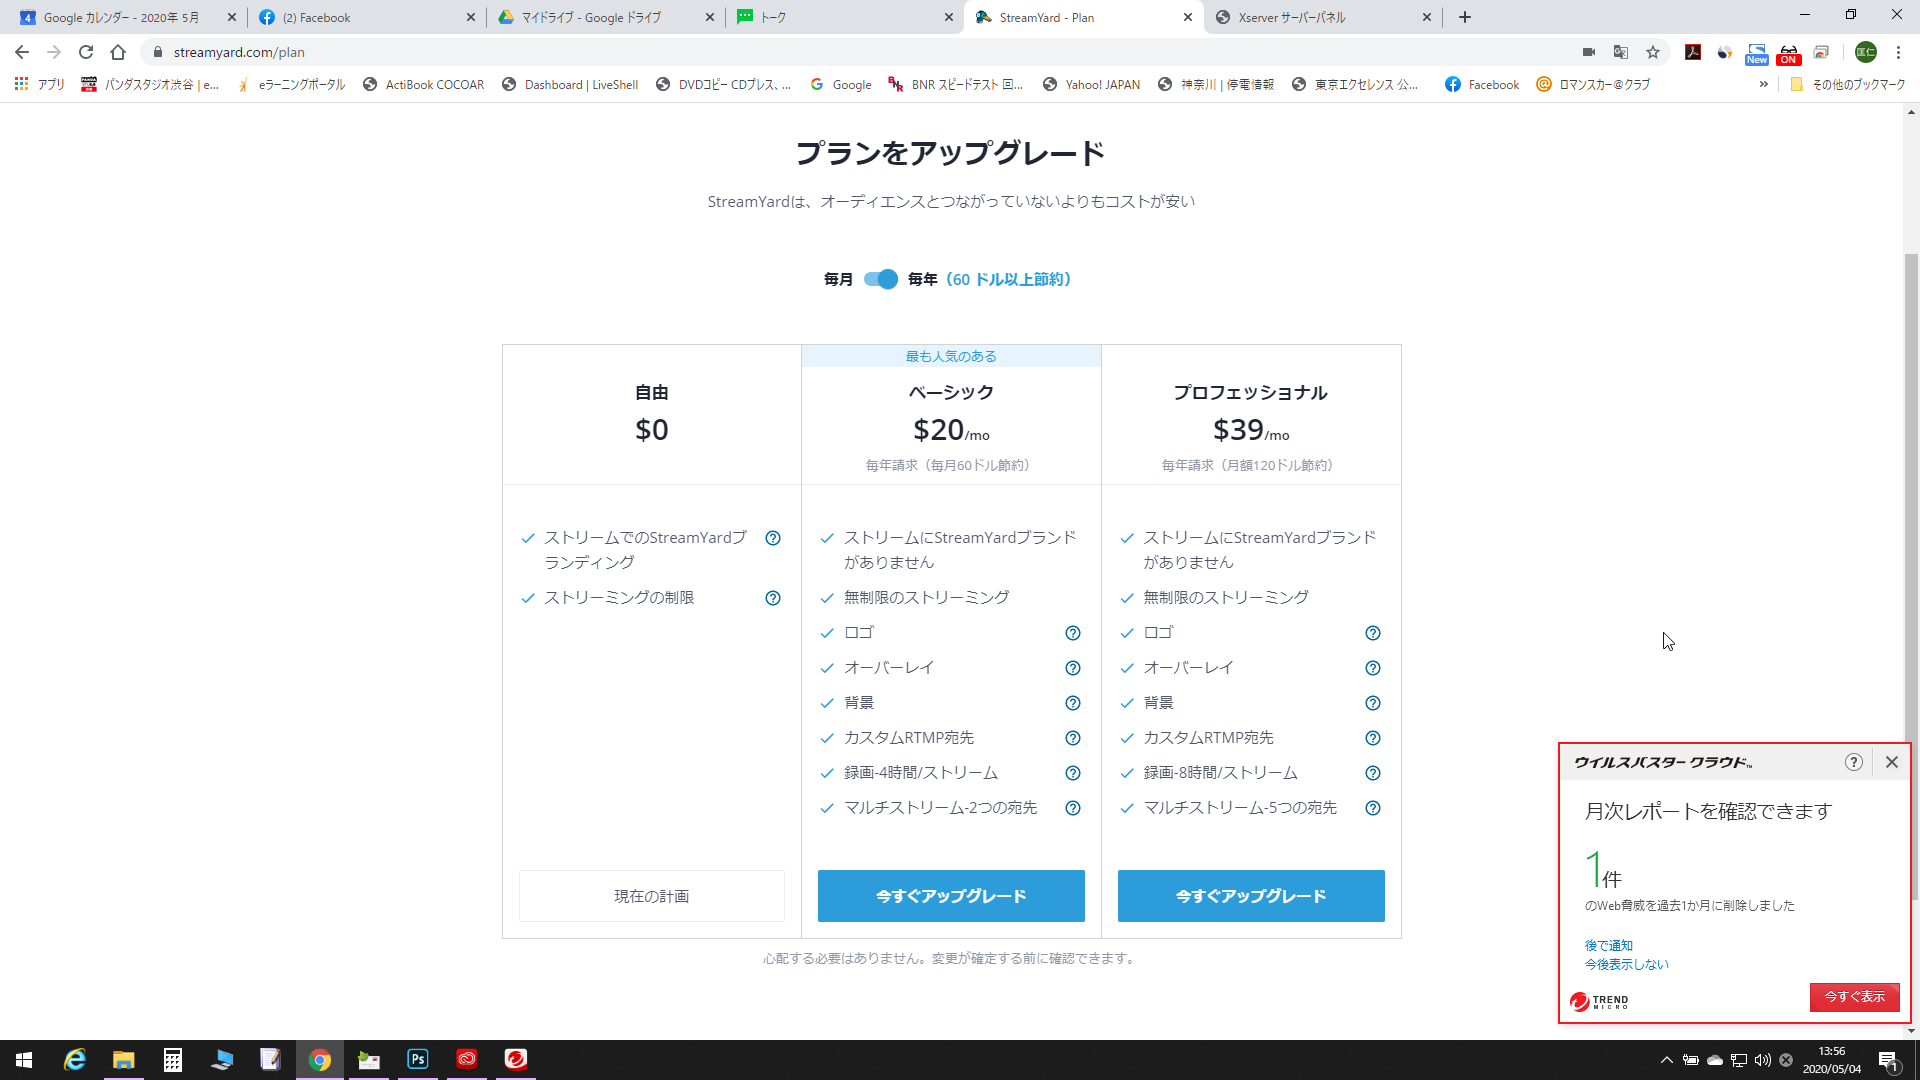Go back to the previous page
Viewport: 1920px width, 1080px height.
tap(22, 52)
